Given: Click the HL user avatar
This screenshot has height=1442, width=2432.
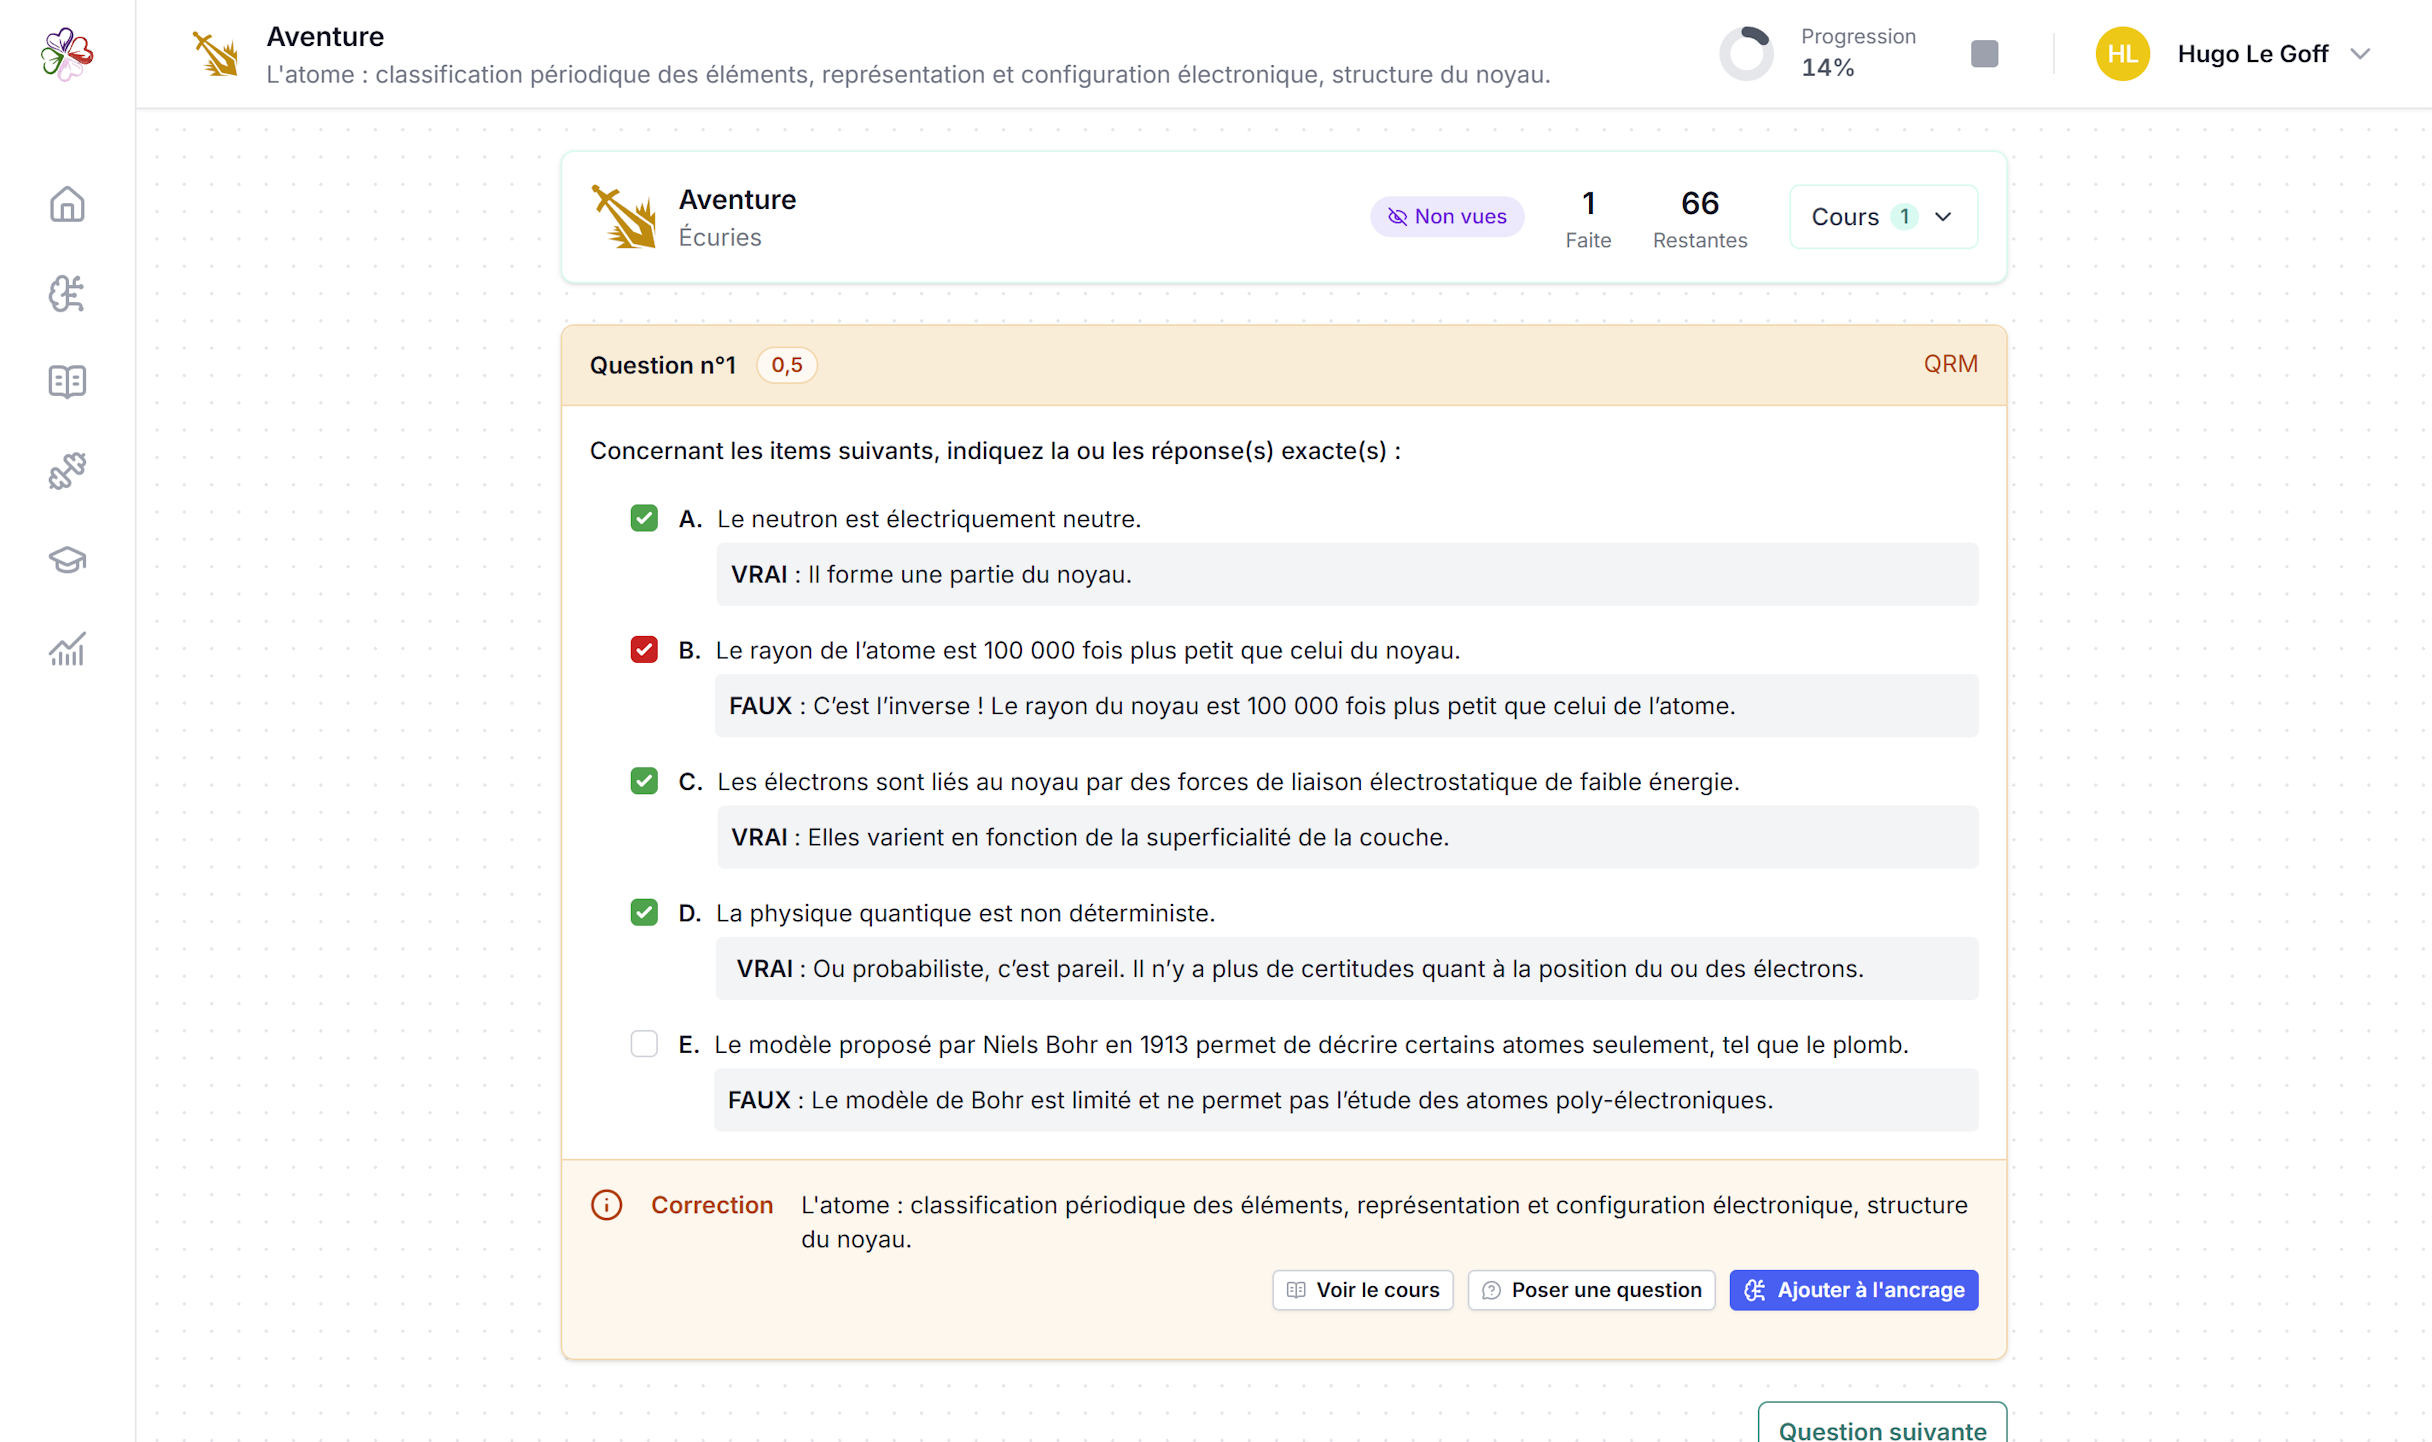Looking at the screenshot, I should point(2122,54).
